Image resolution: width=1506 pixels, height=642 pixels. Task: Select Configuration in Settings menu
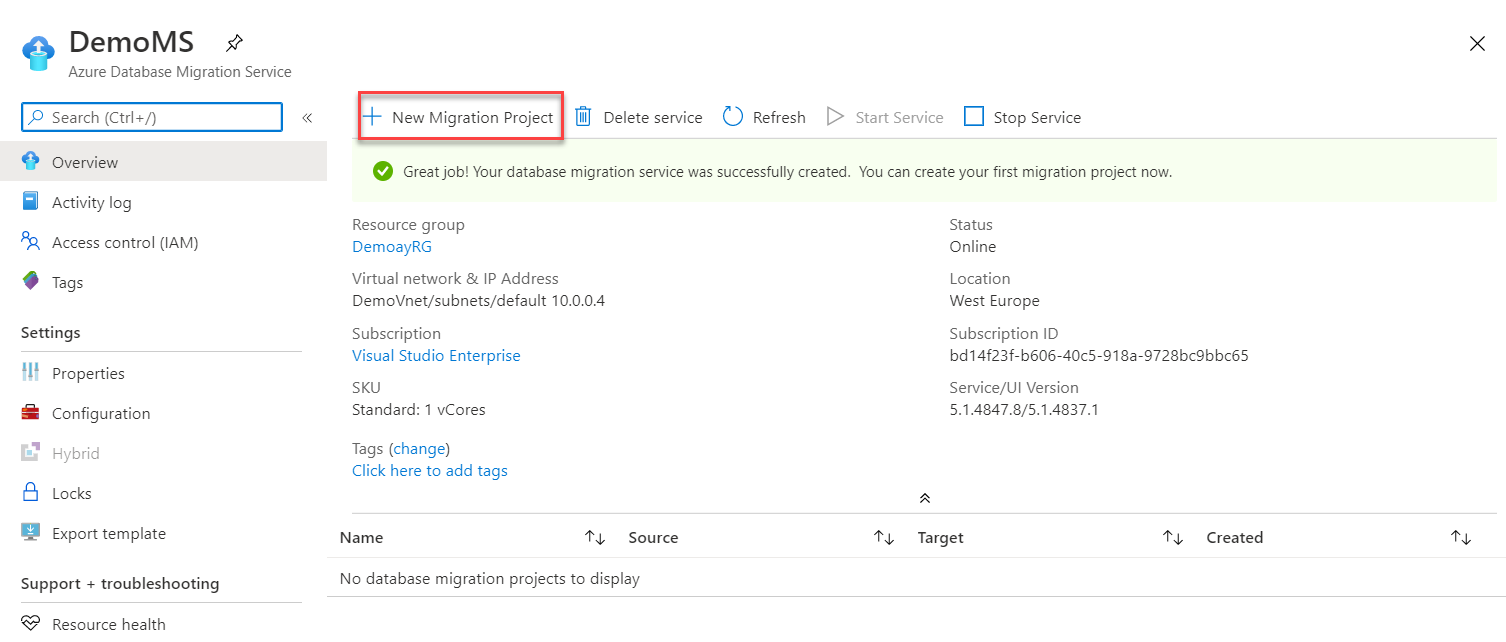click(100, 413)
